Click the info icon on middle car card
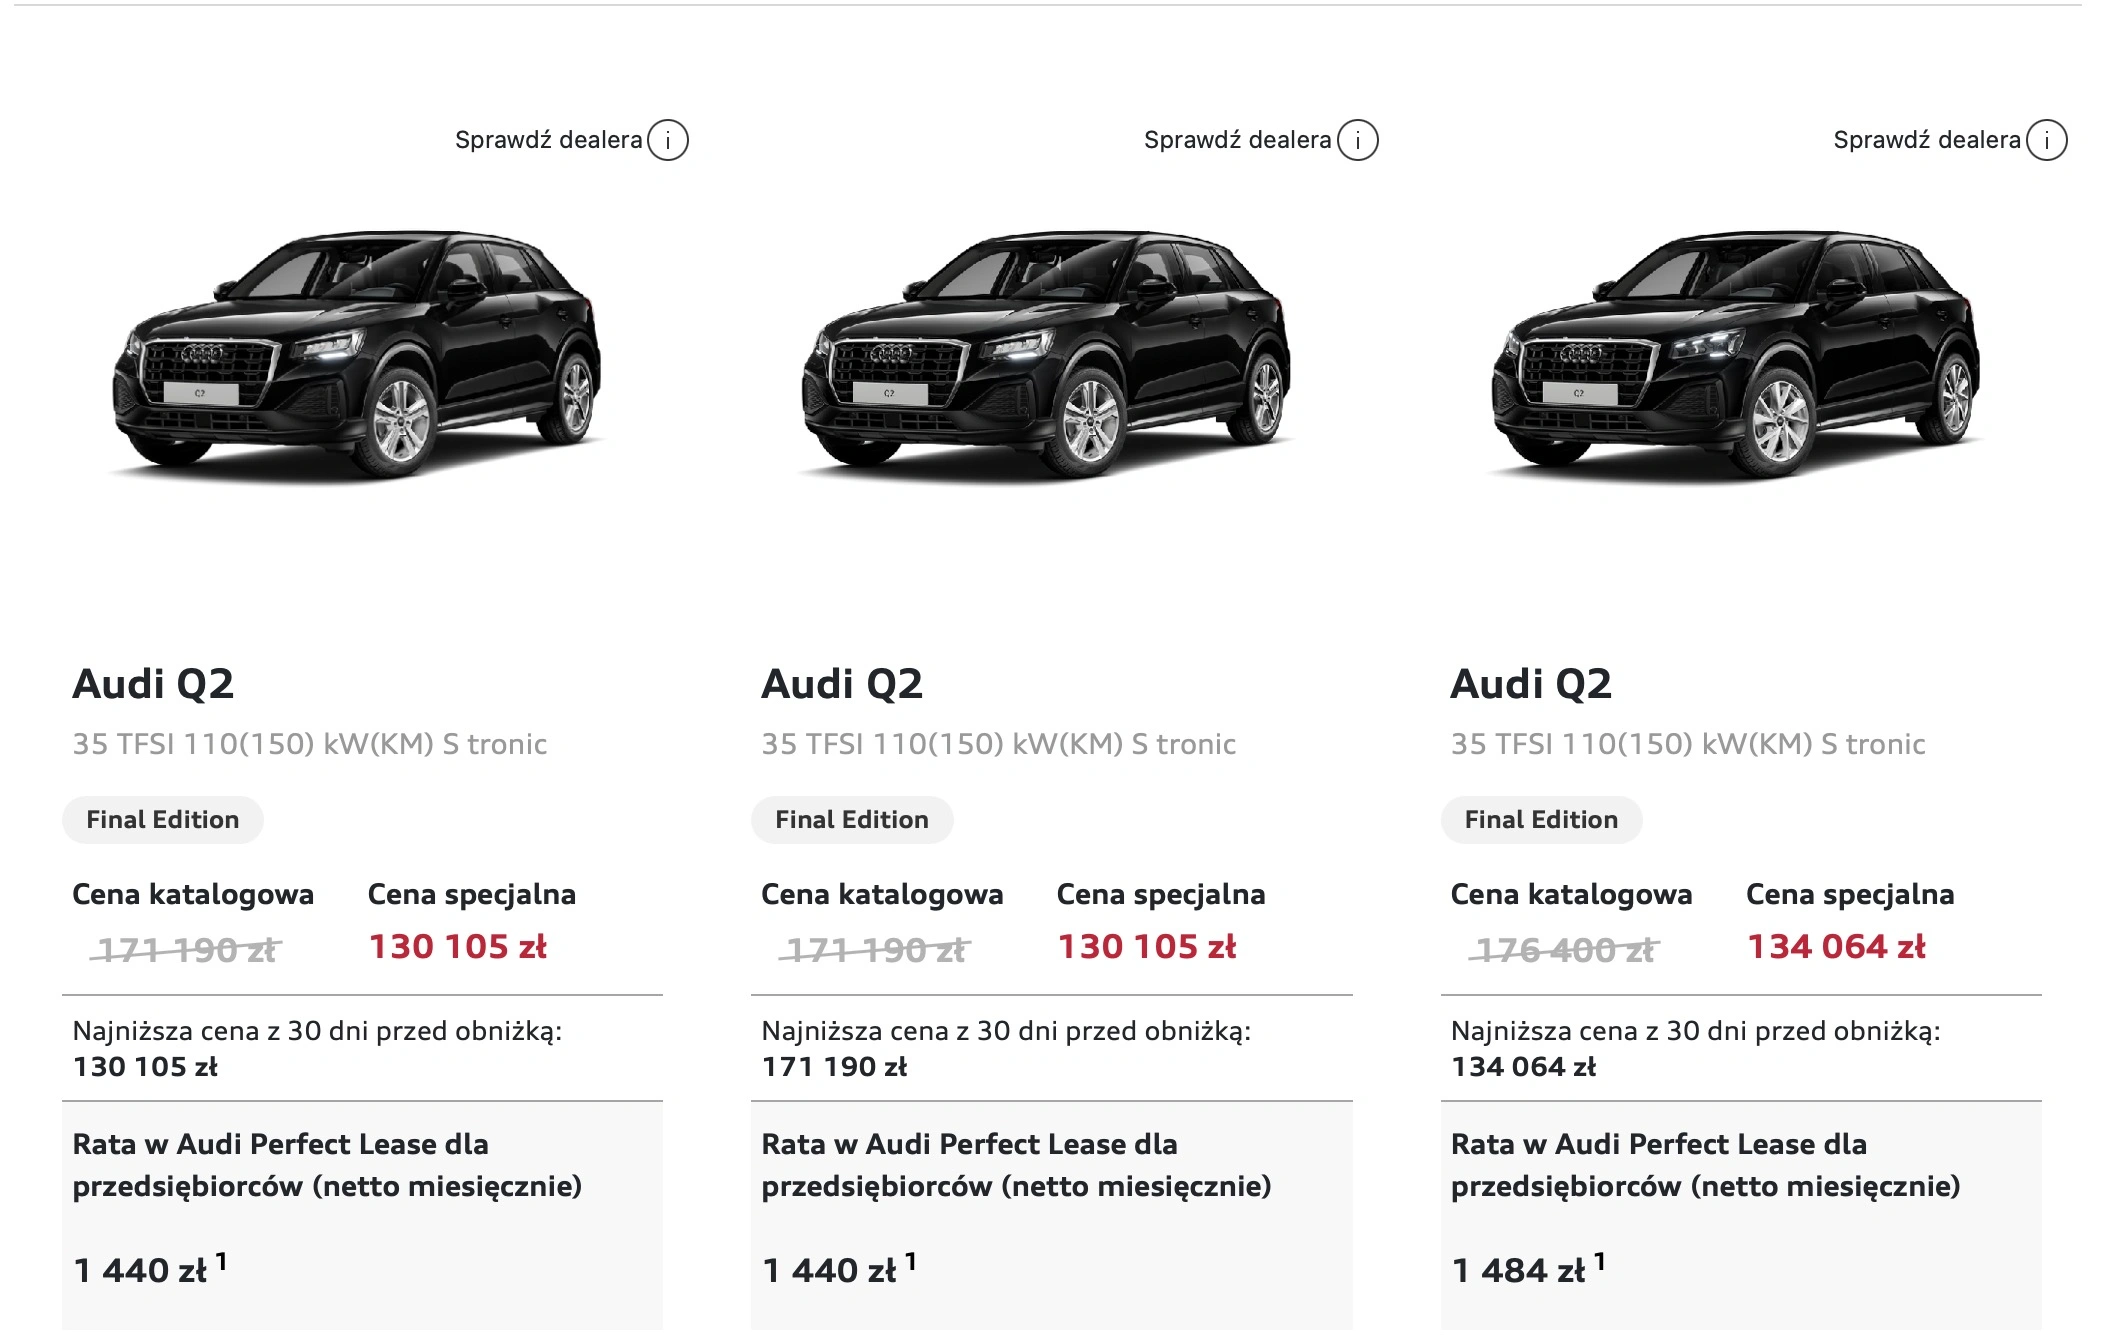Viewport: 2106px width, 1344px height. coord(1357,140)
